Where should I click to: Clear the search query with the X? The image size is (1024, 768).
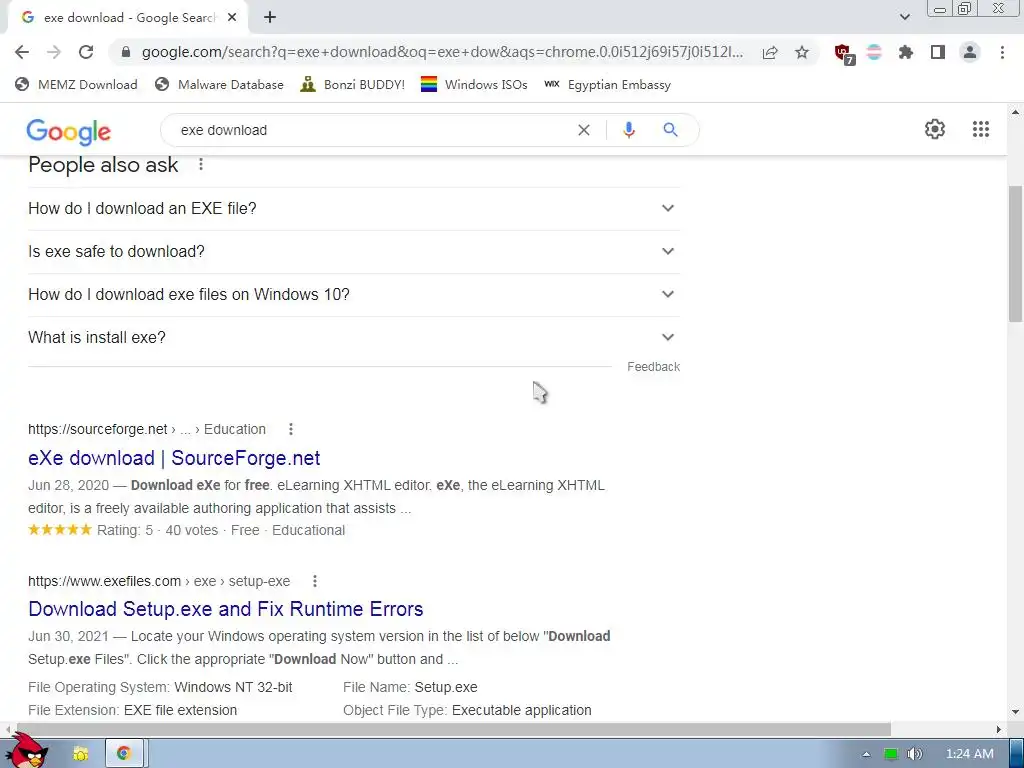(x=584, y=130)
